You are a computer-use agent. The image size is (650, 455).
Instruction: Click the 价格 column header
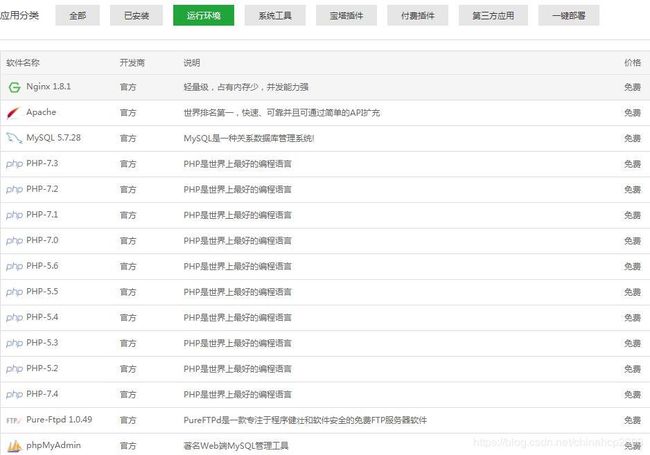click(633, 63)
